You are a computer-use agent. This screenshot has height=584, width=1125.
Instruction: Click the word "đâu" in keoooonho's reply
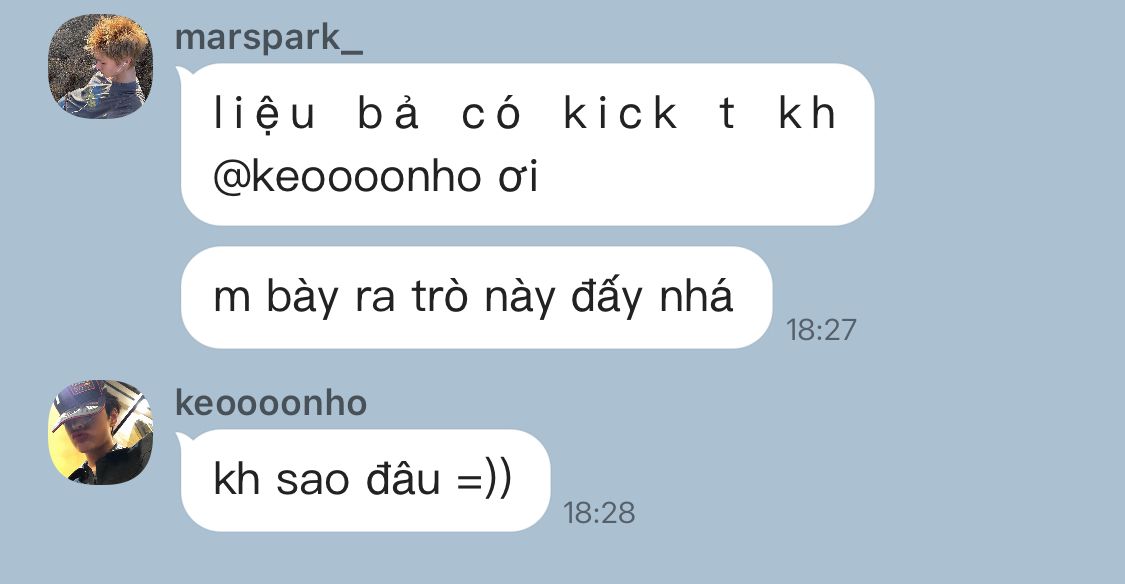[403, 479]
